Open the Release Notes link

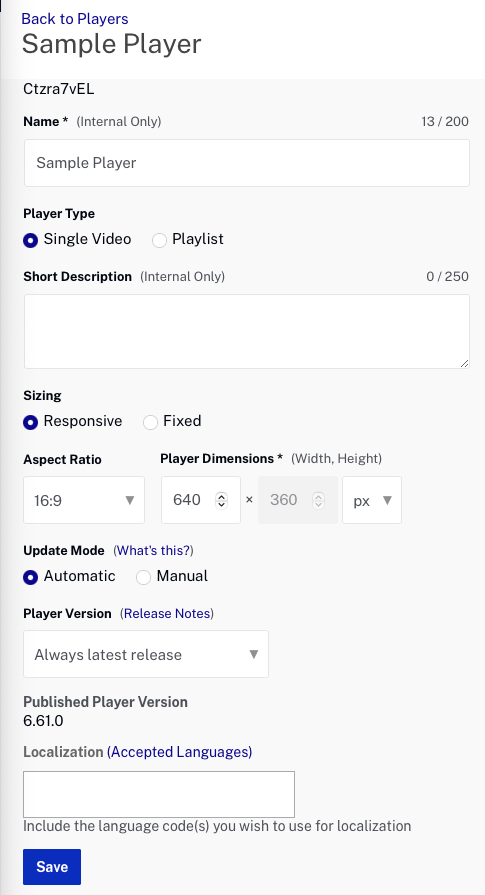[x=167, y=614]
